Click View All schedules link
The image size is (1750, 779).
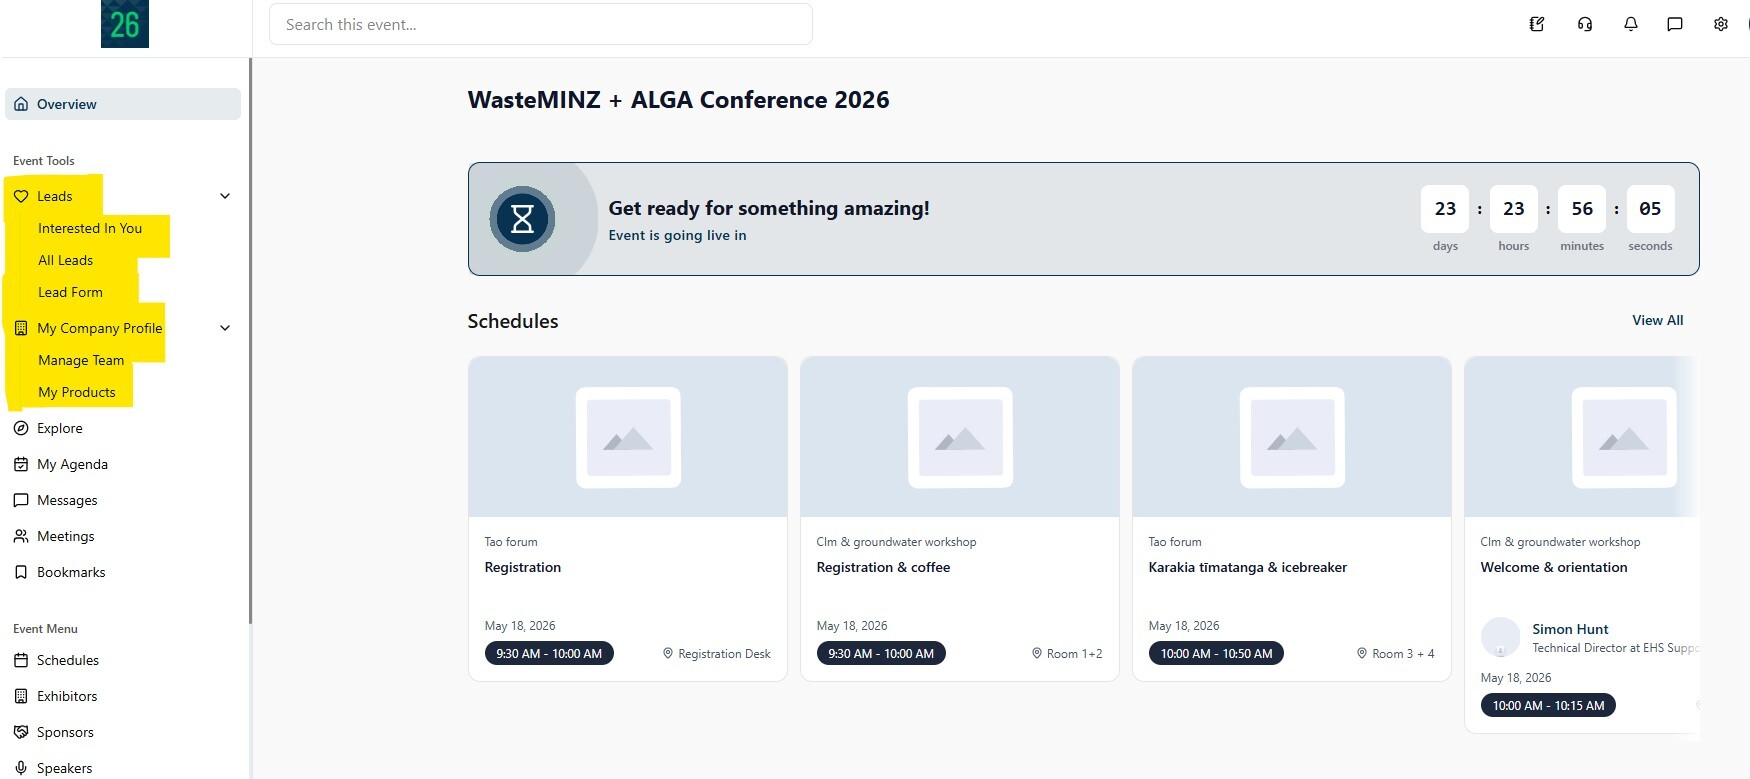click(1658, 320)
